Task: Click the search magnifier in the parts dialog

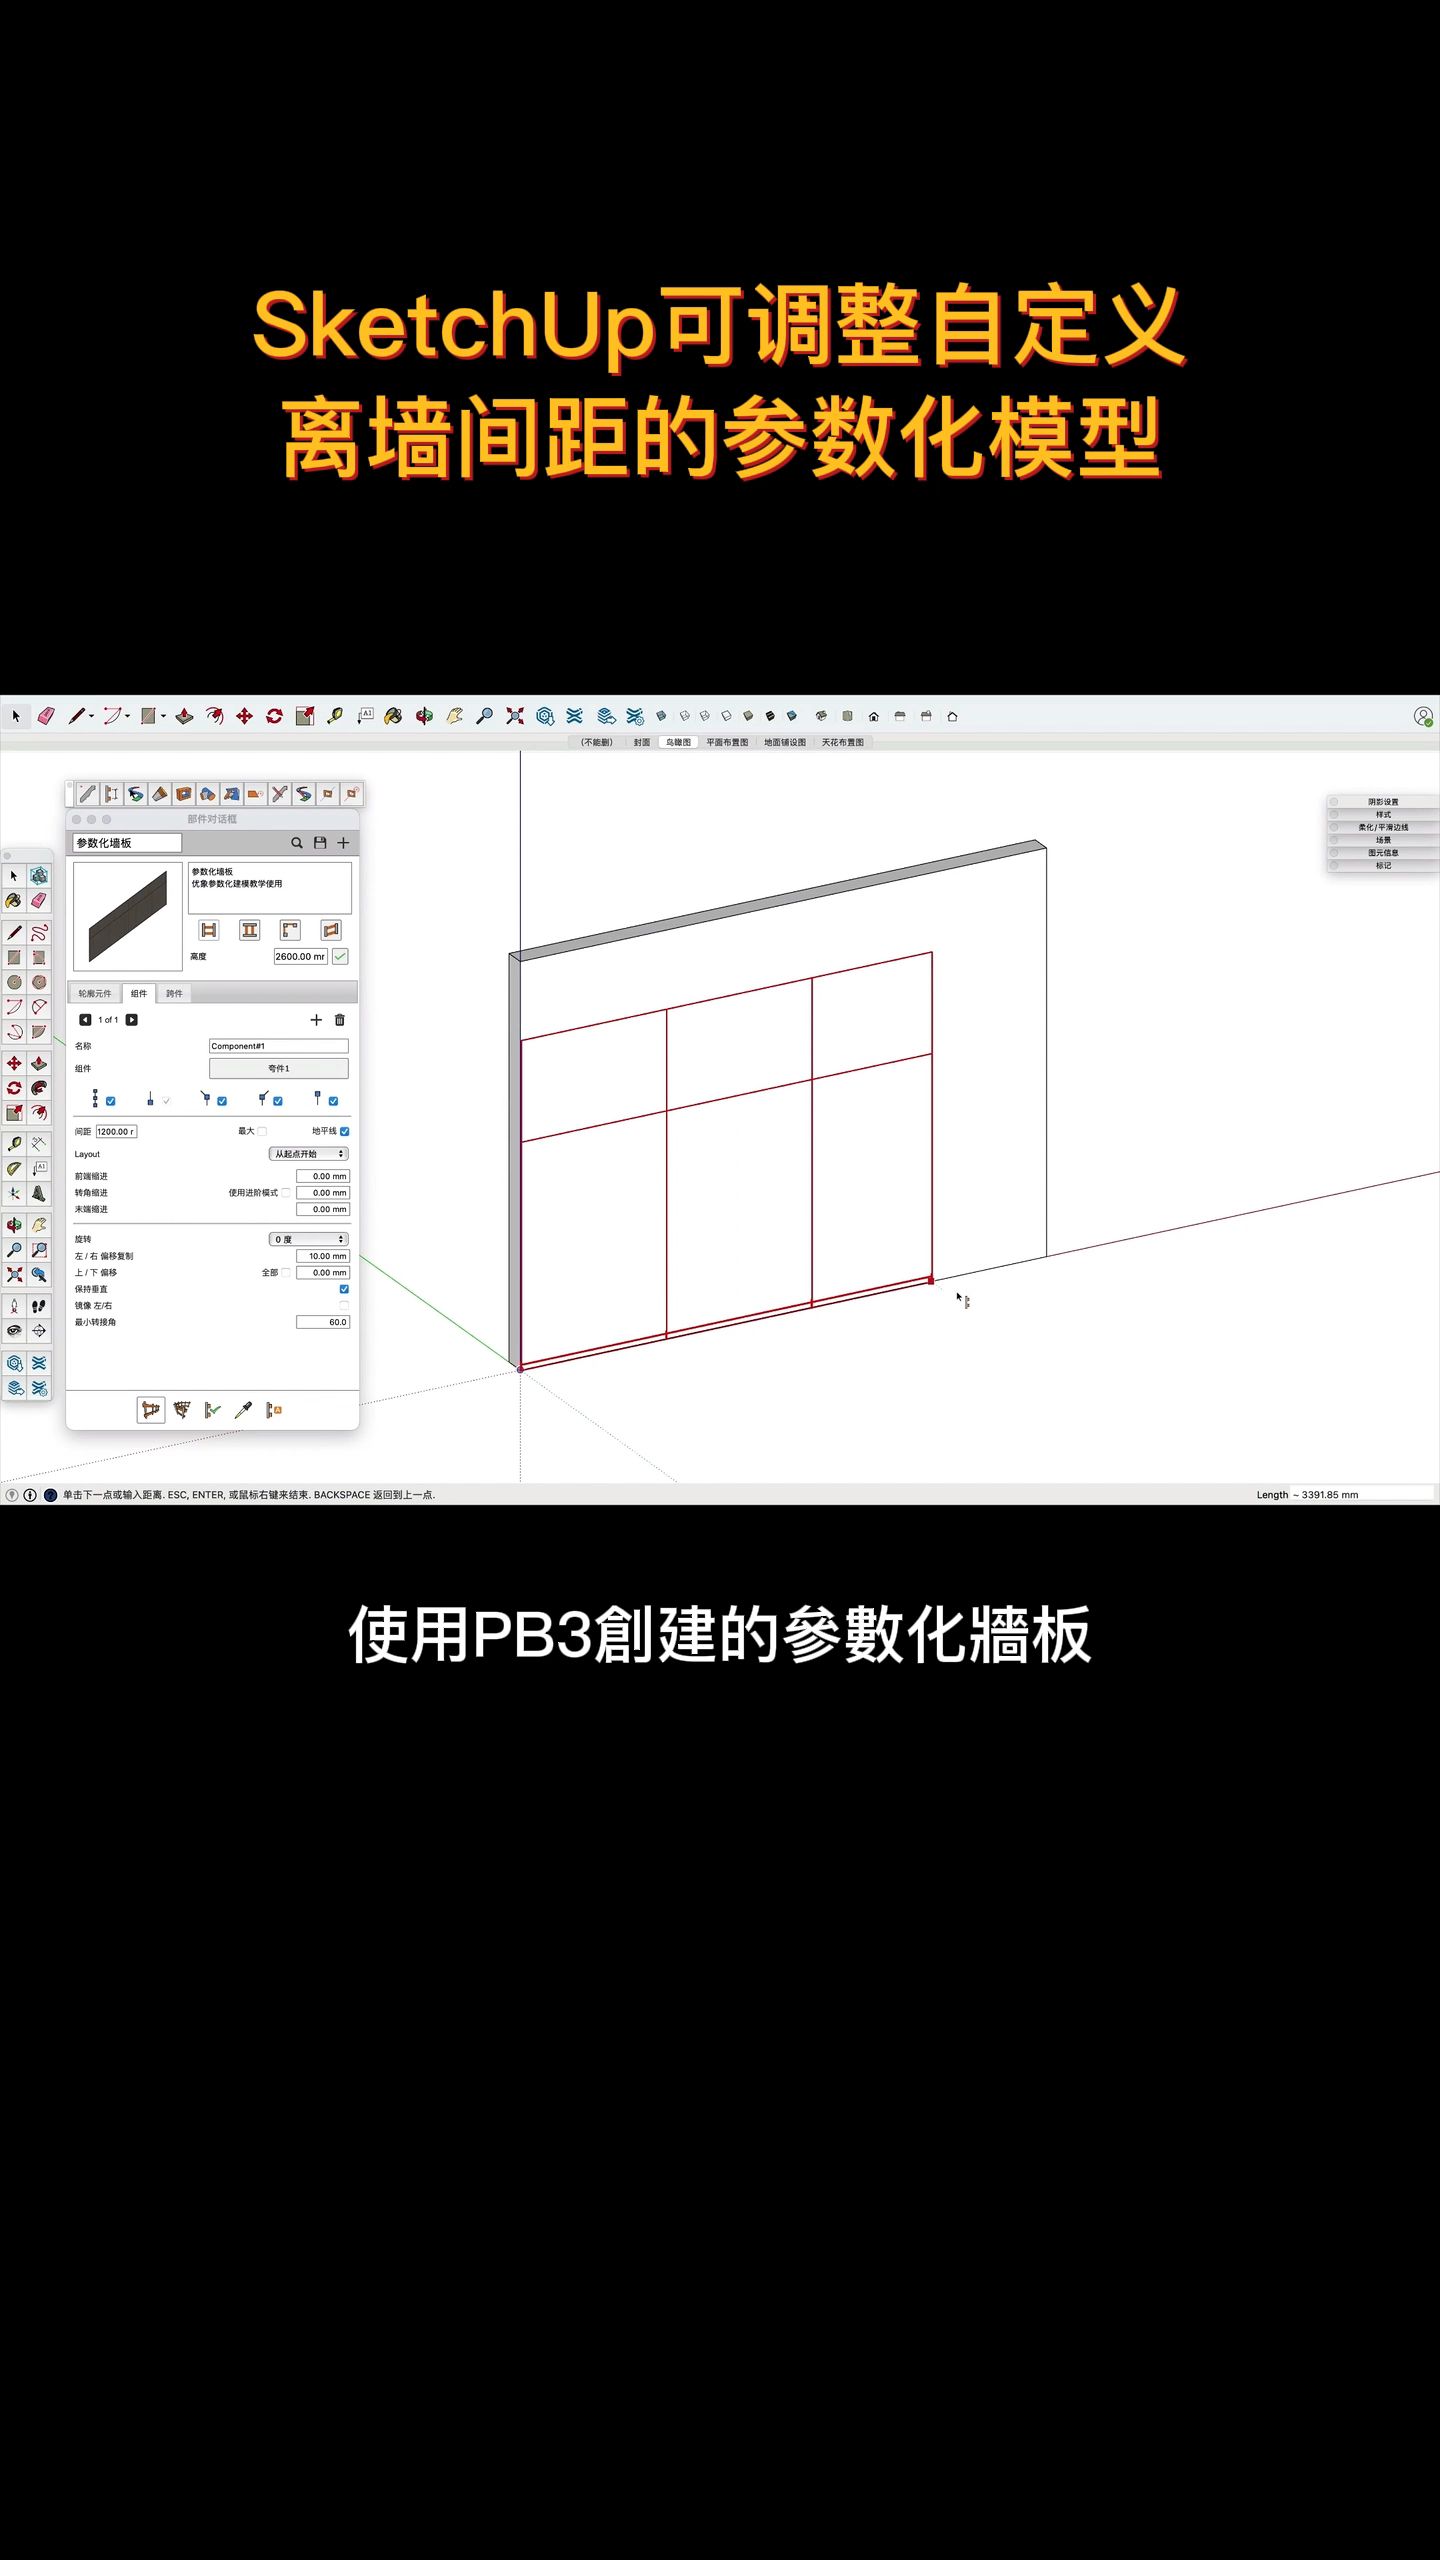Action: 297,843
